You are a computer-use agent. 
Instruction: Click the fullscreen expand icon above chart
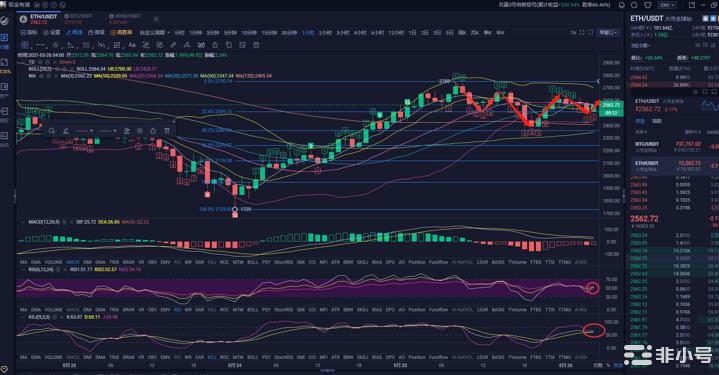(581, 33)
